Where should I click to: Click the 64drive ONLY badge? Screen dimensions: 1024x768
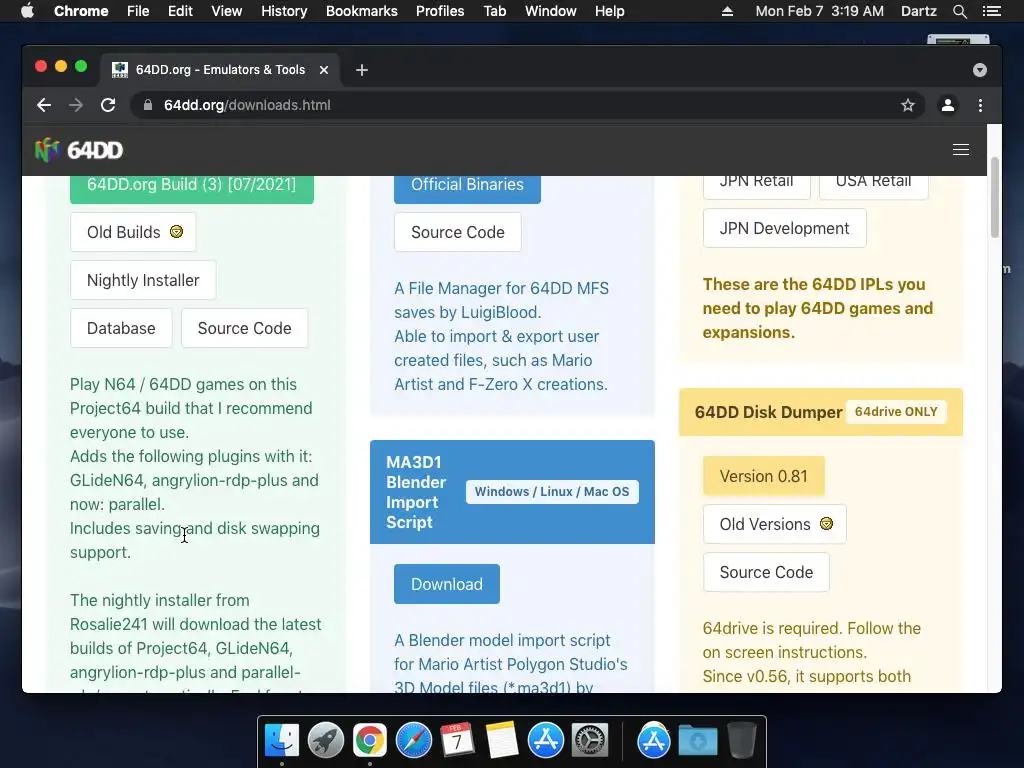pyautogui.click(x=896, y=412)
